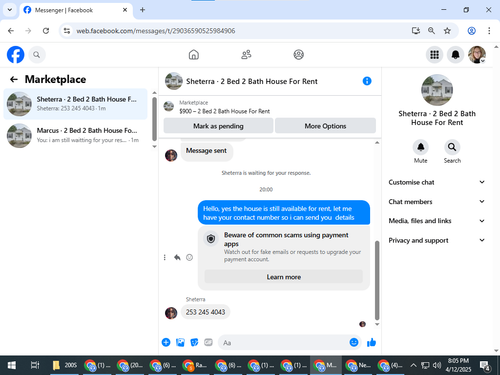Viewport: 500px width, 375px height.
Task: Open Sheterra chat in Marketplace list
Action: click(x=75, y=104)
